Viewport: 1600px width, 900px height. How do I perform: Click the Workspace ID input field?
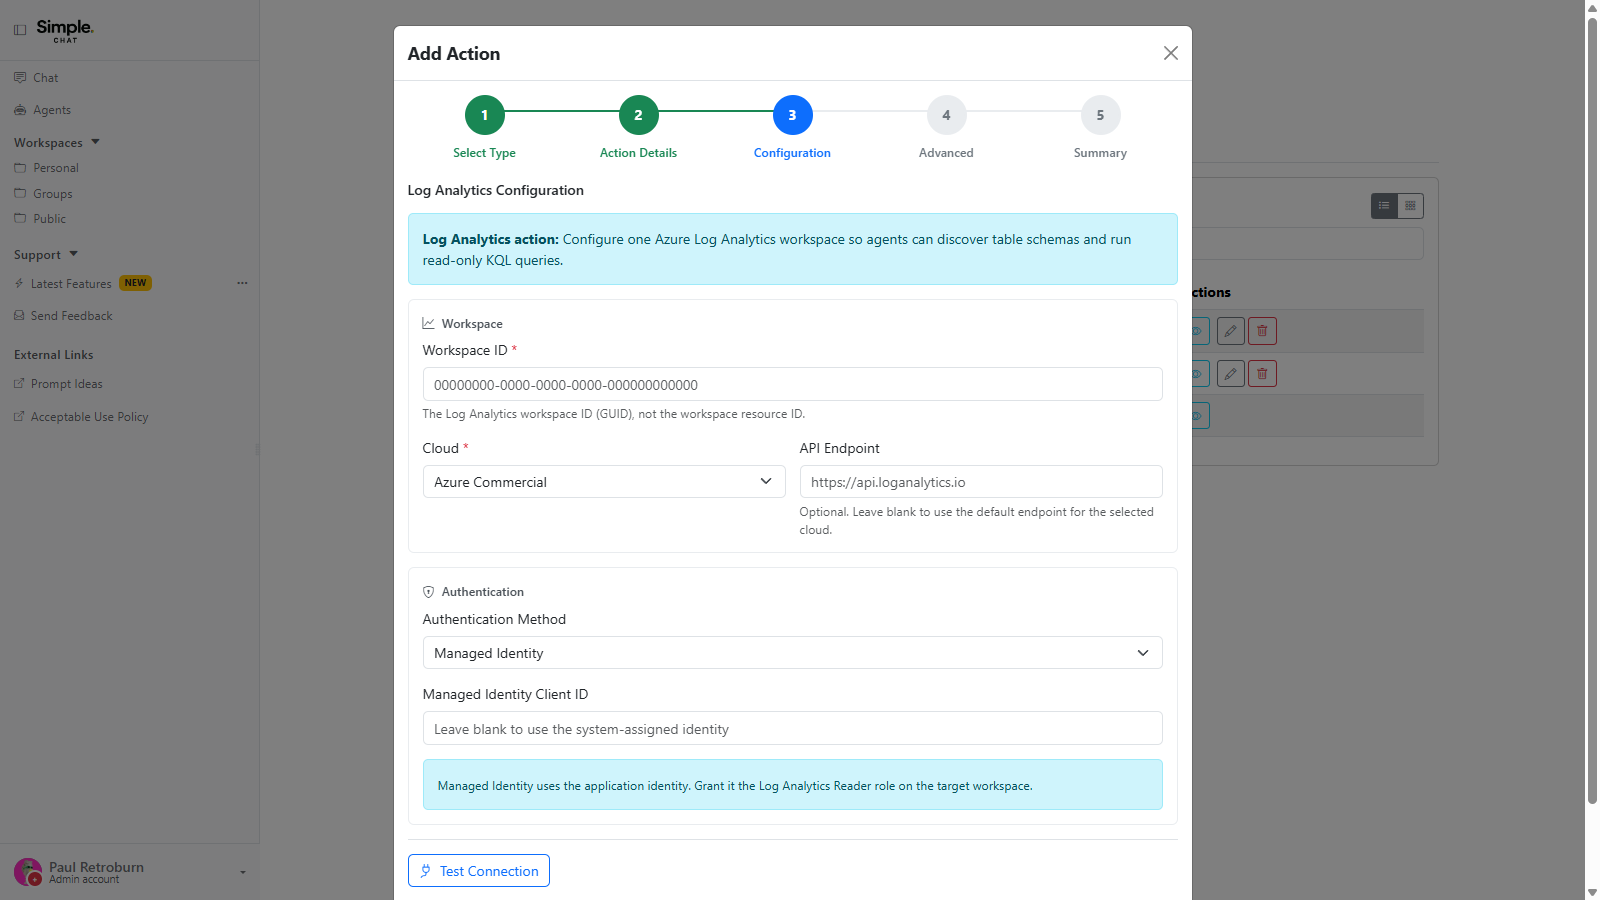tap(793, 385)
